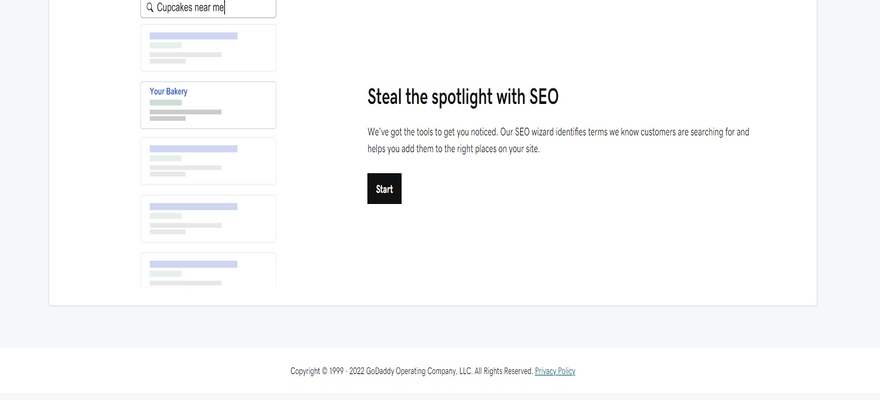This screenshot has height=400, width=880.
Task: Click the Start button
Action: point(384,189)
